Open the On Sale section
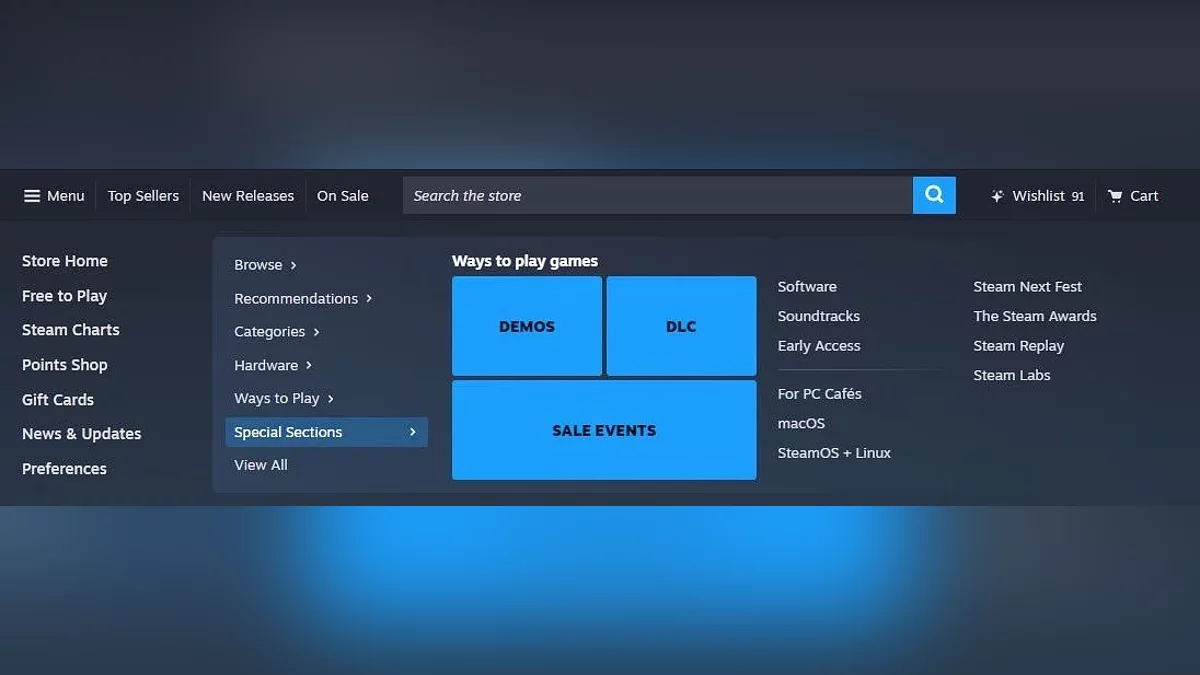The height and width of the screenshot is (675, 1200). click(x=343, y=196)
